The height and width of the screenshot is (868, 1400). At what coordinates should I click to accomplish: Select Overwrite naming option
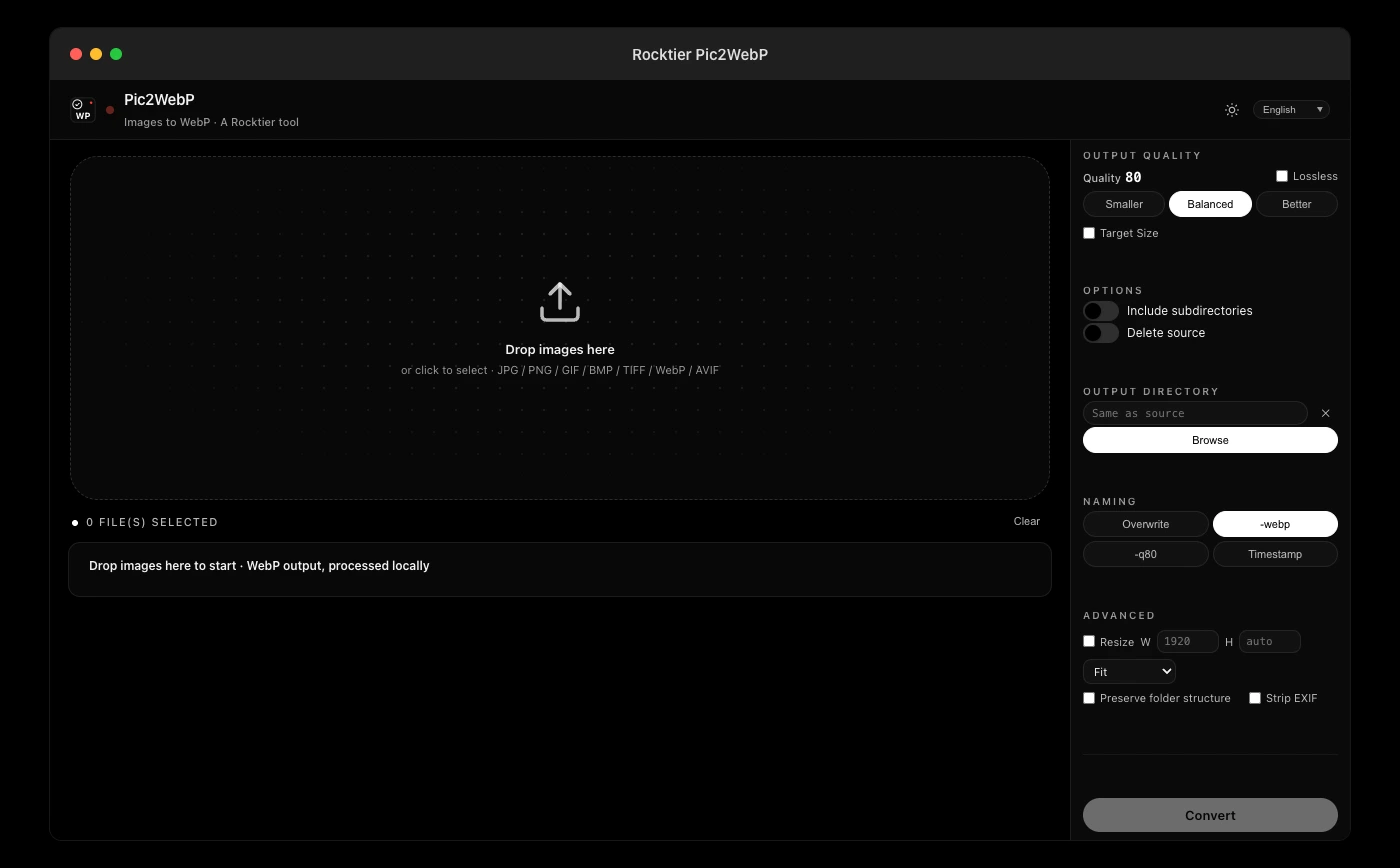click(x=1146, y=524)
